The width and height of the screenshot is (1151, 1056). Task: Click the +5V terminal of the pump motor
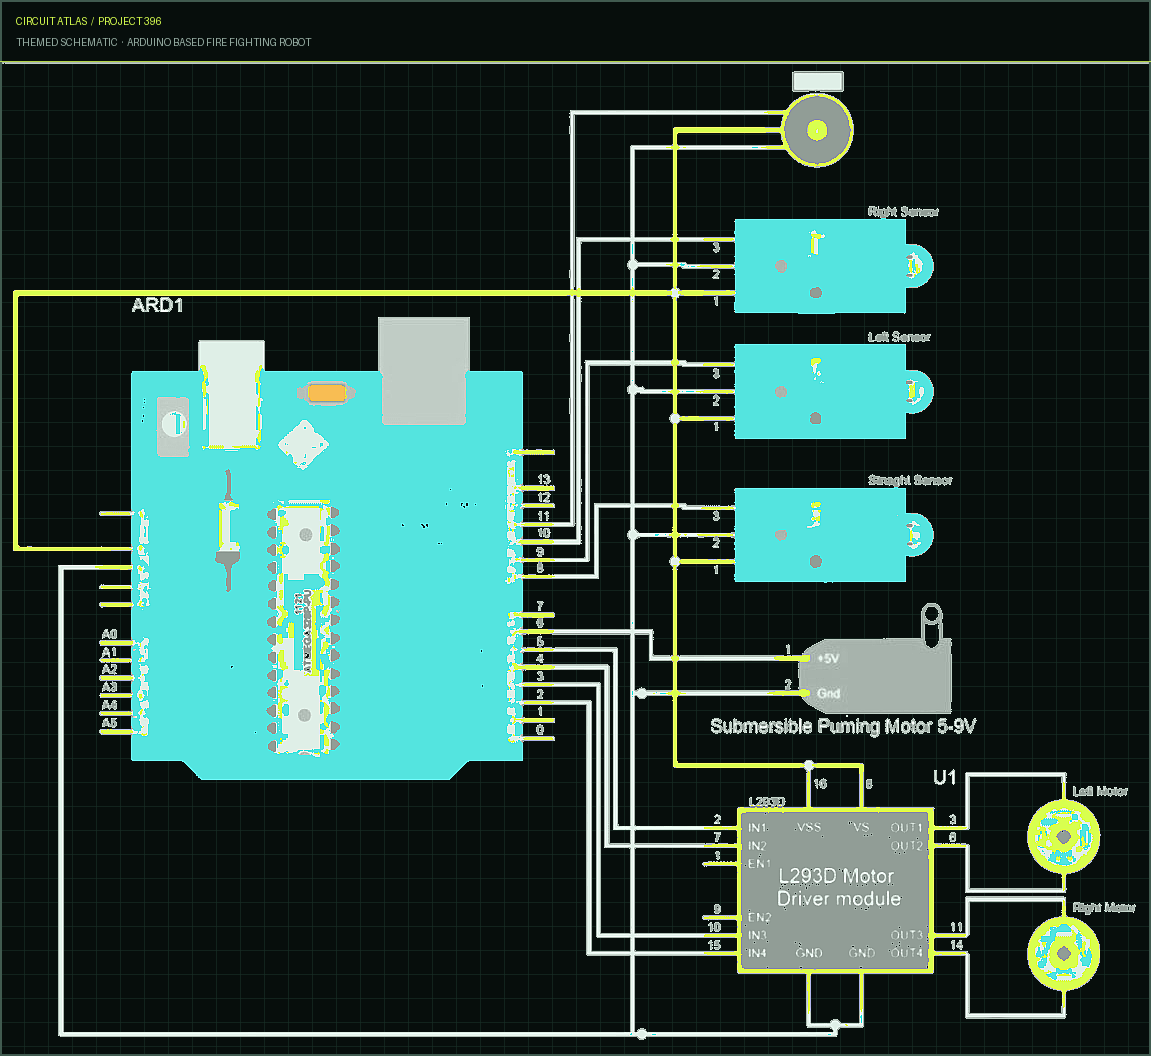(x=827, y=658)
